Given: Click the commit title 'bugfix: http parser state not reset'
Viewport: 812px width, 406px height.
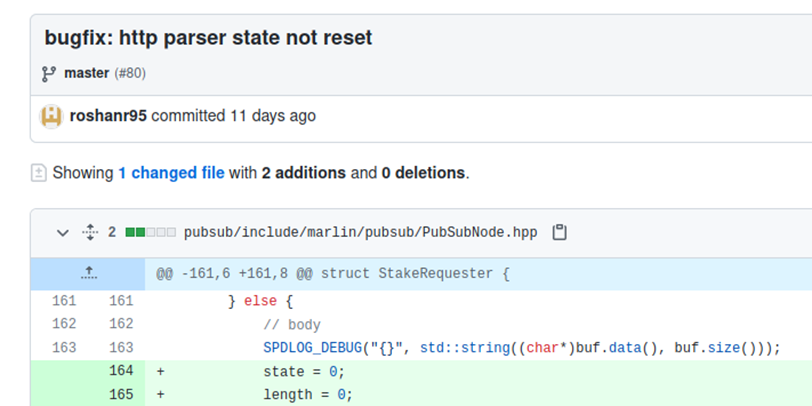Looking at the screenshot, I should tap(208, 38).
